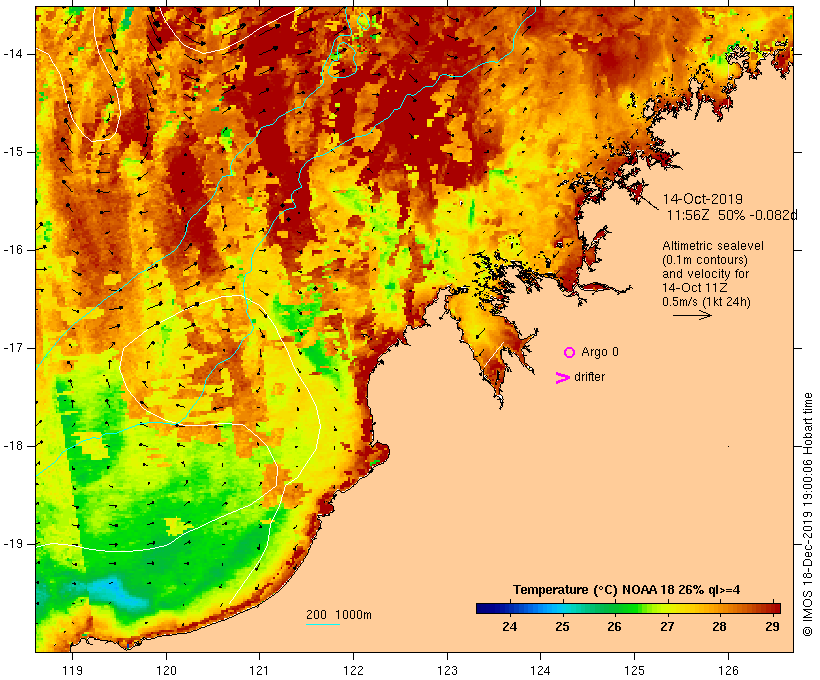Click the magenta Argo circle marker in the legend
Image resolution: width=820 pixels, height=680 pixels.
point(570,353)
